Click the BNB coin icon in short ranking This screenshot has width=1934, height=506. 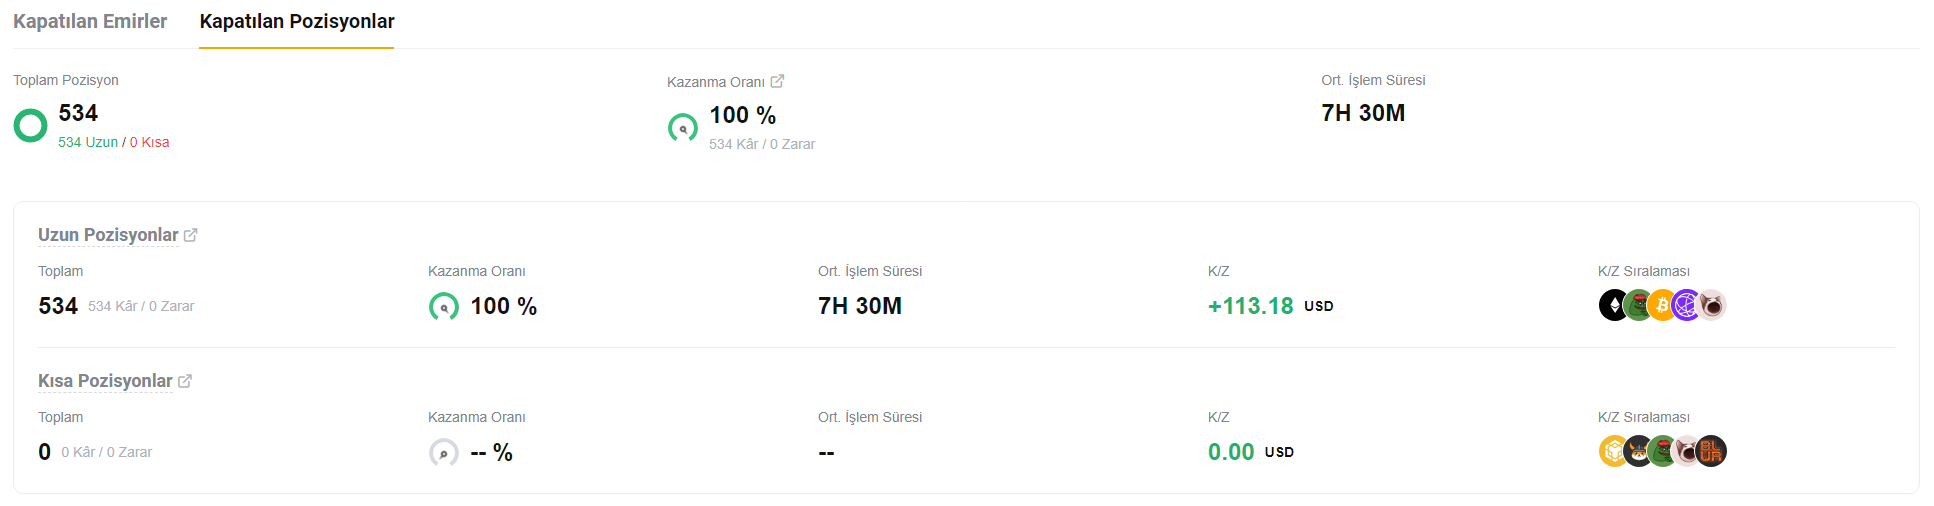[x=1613, y=451]
